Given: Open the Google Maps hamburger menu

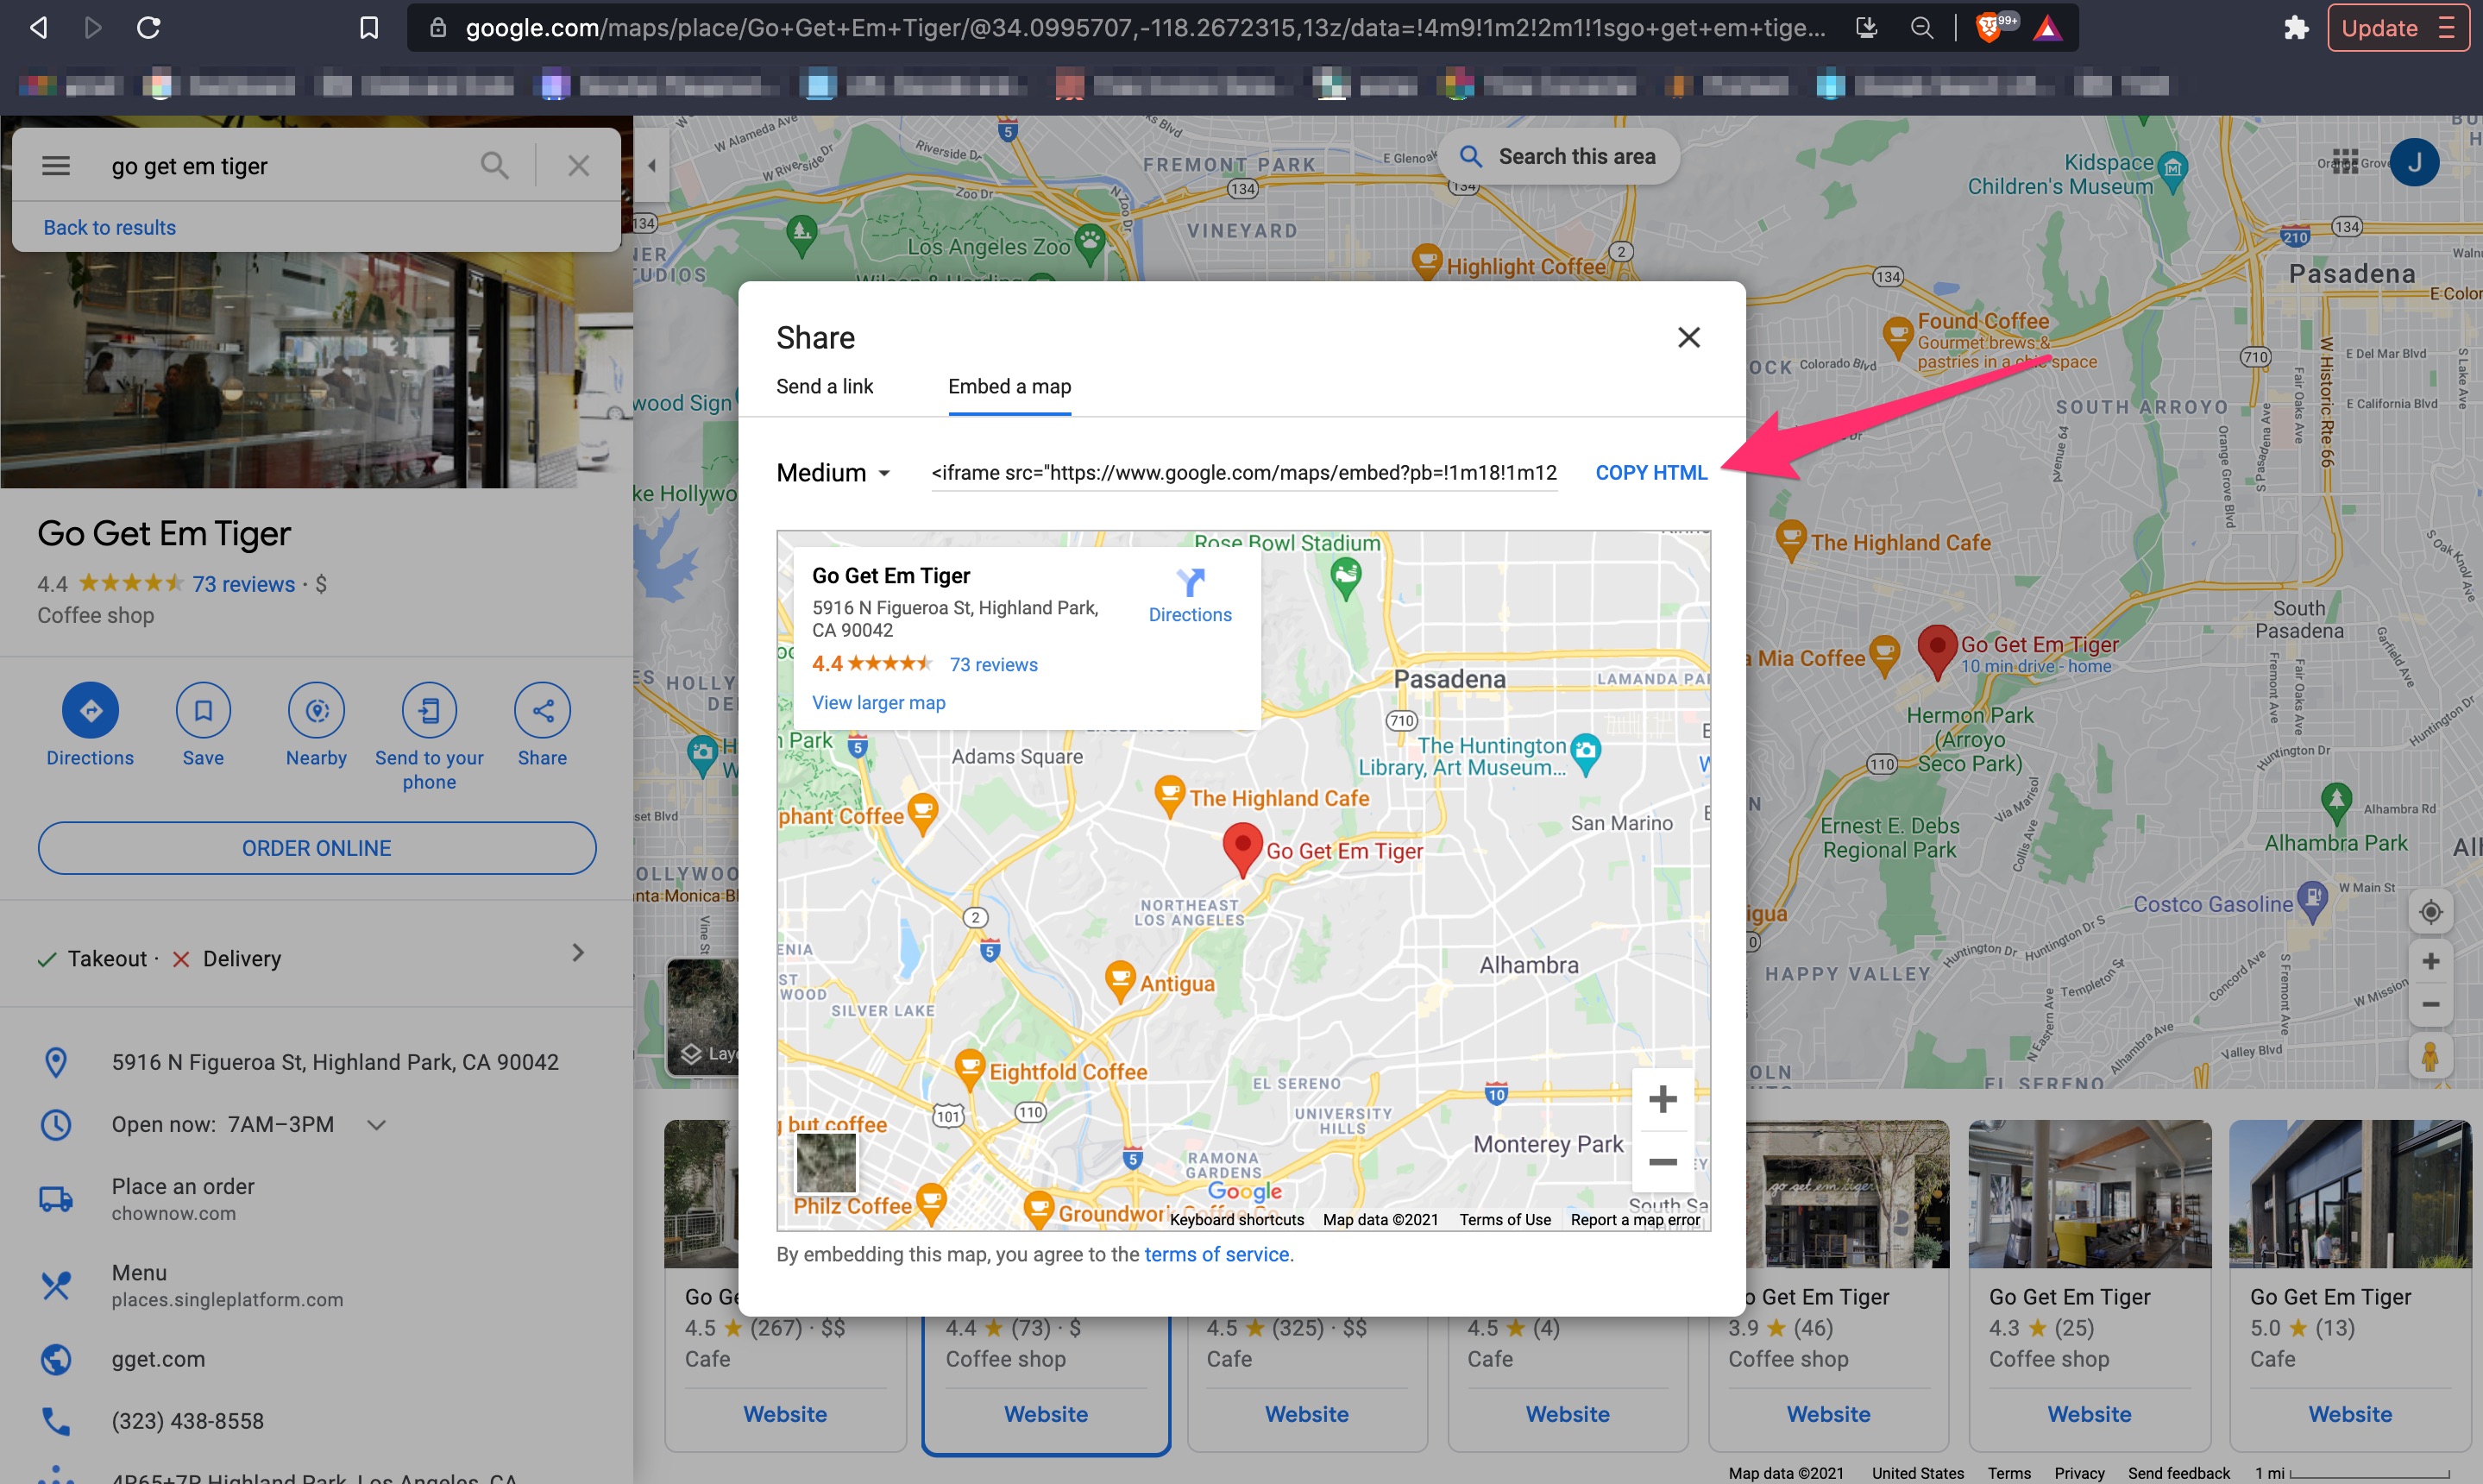Looking at the screenshot, I should 55,165.
